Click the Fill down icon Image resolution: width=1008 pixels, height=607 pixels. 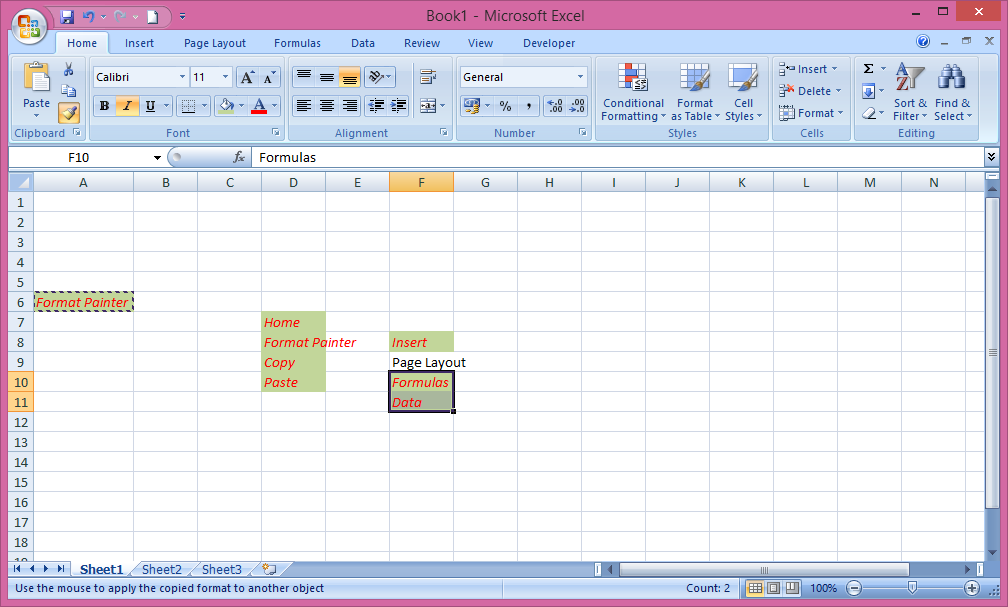tap(868, 91)
